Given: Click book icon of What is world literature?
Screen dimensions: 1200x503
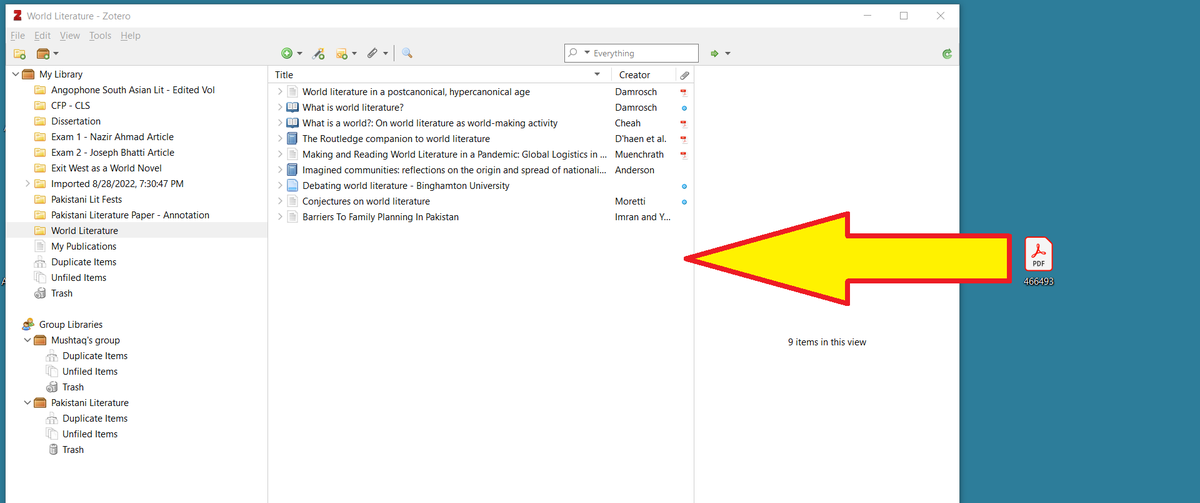Looking at the screenshot, I should 292,107.
